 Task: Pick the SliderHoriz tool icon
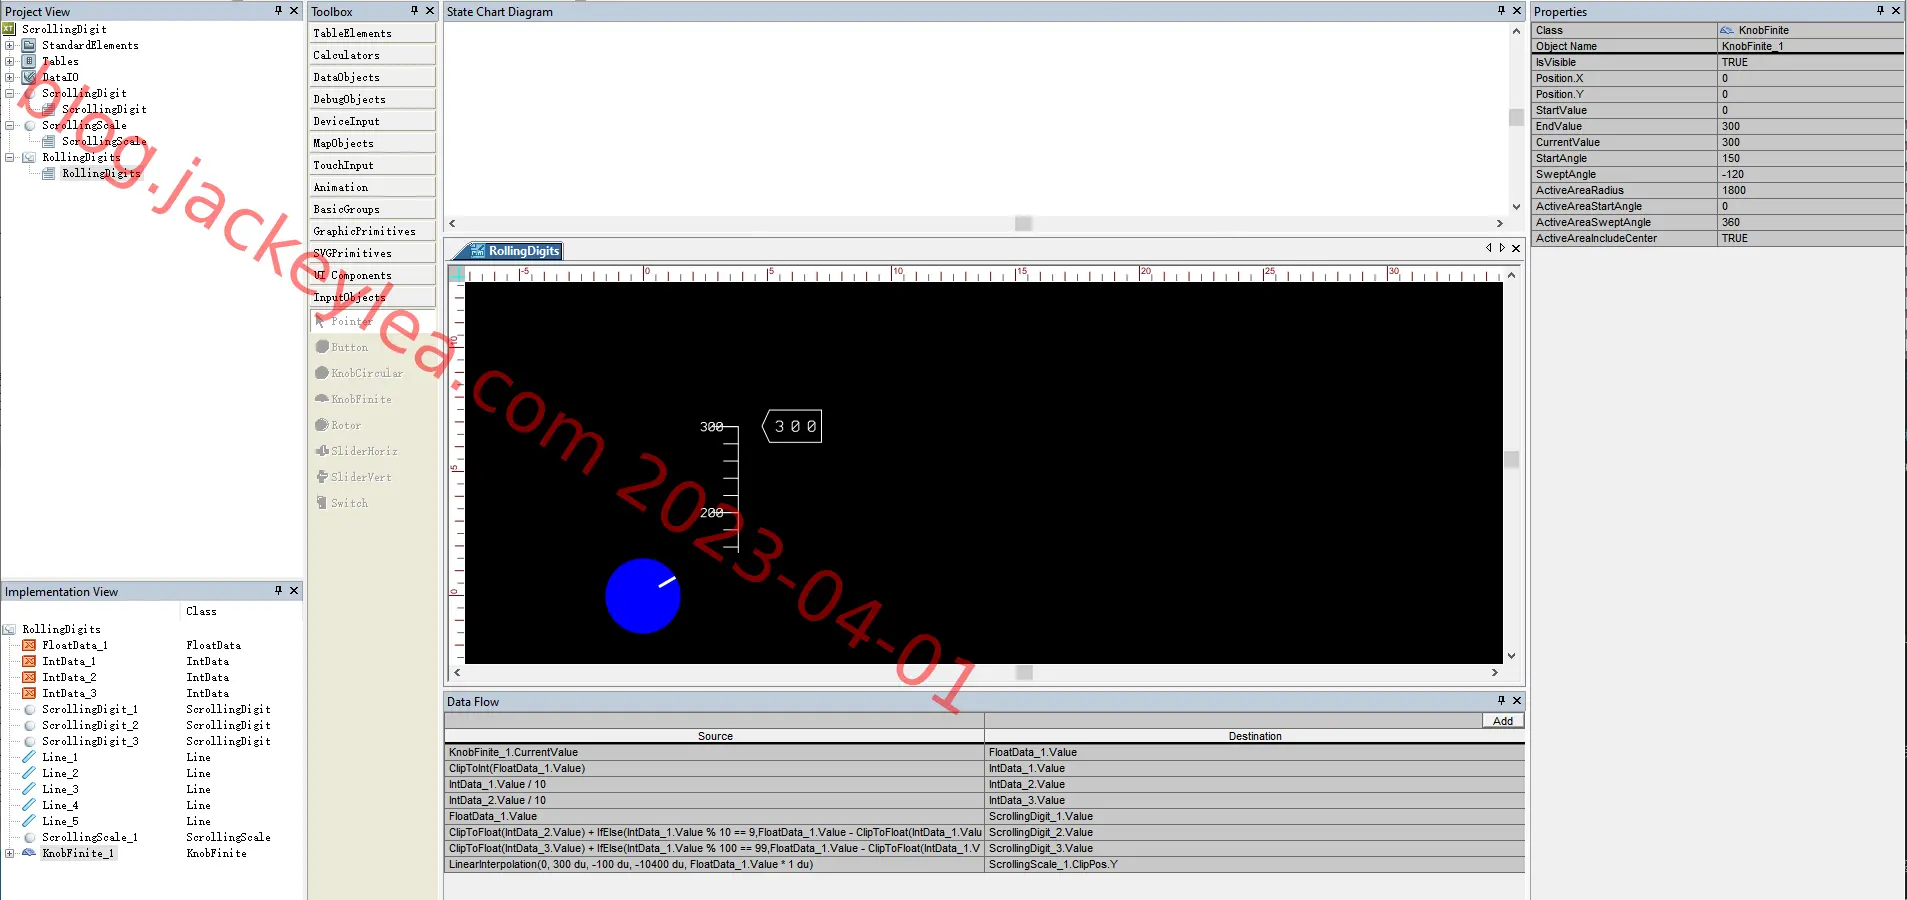[322, 451]
